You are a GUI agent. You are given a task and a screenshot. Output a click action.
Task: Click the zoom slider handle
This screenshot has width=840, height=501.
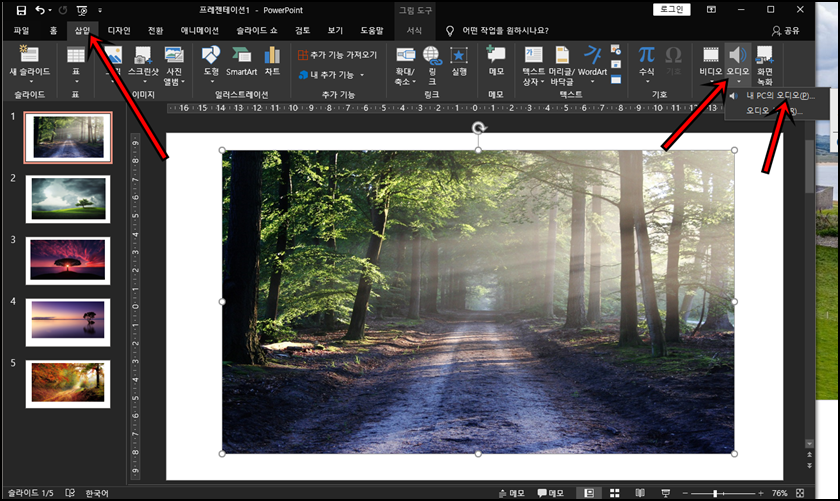[715, 493]
